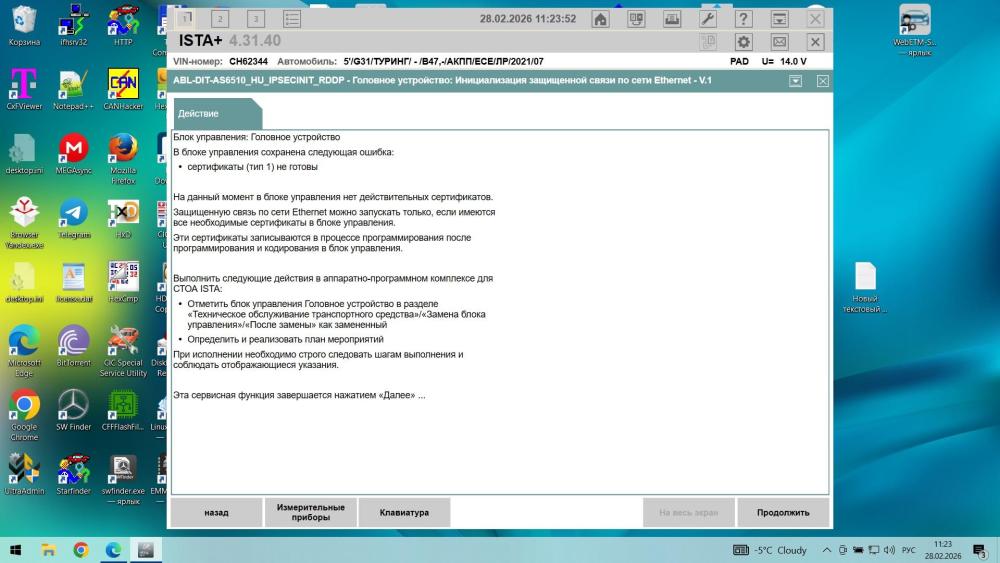Open WebETM-S shortcut on desktop
Screen dimensions: 1000x563
click(915, 31)
